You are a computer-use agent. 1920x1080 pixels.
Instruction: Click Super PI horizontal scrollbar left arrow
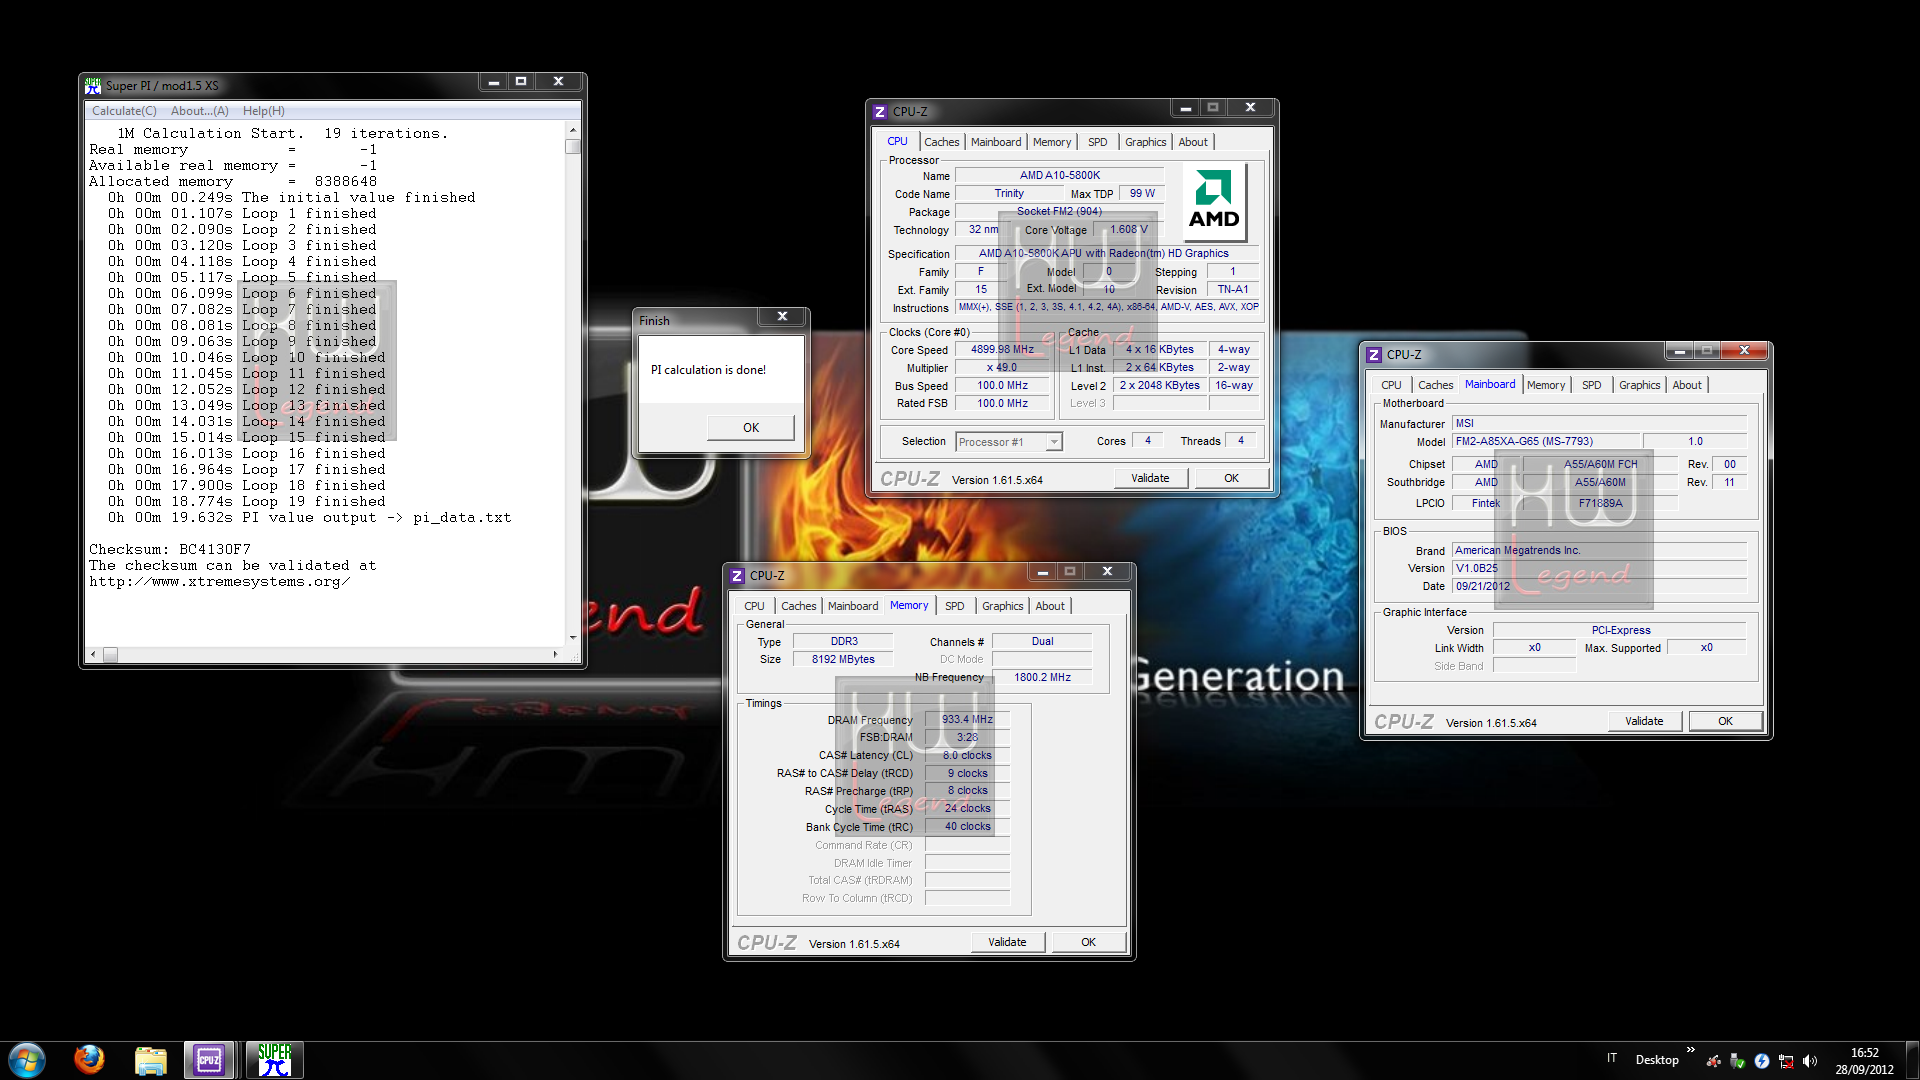click(x=93, y=654)
